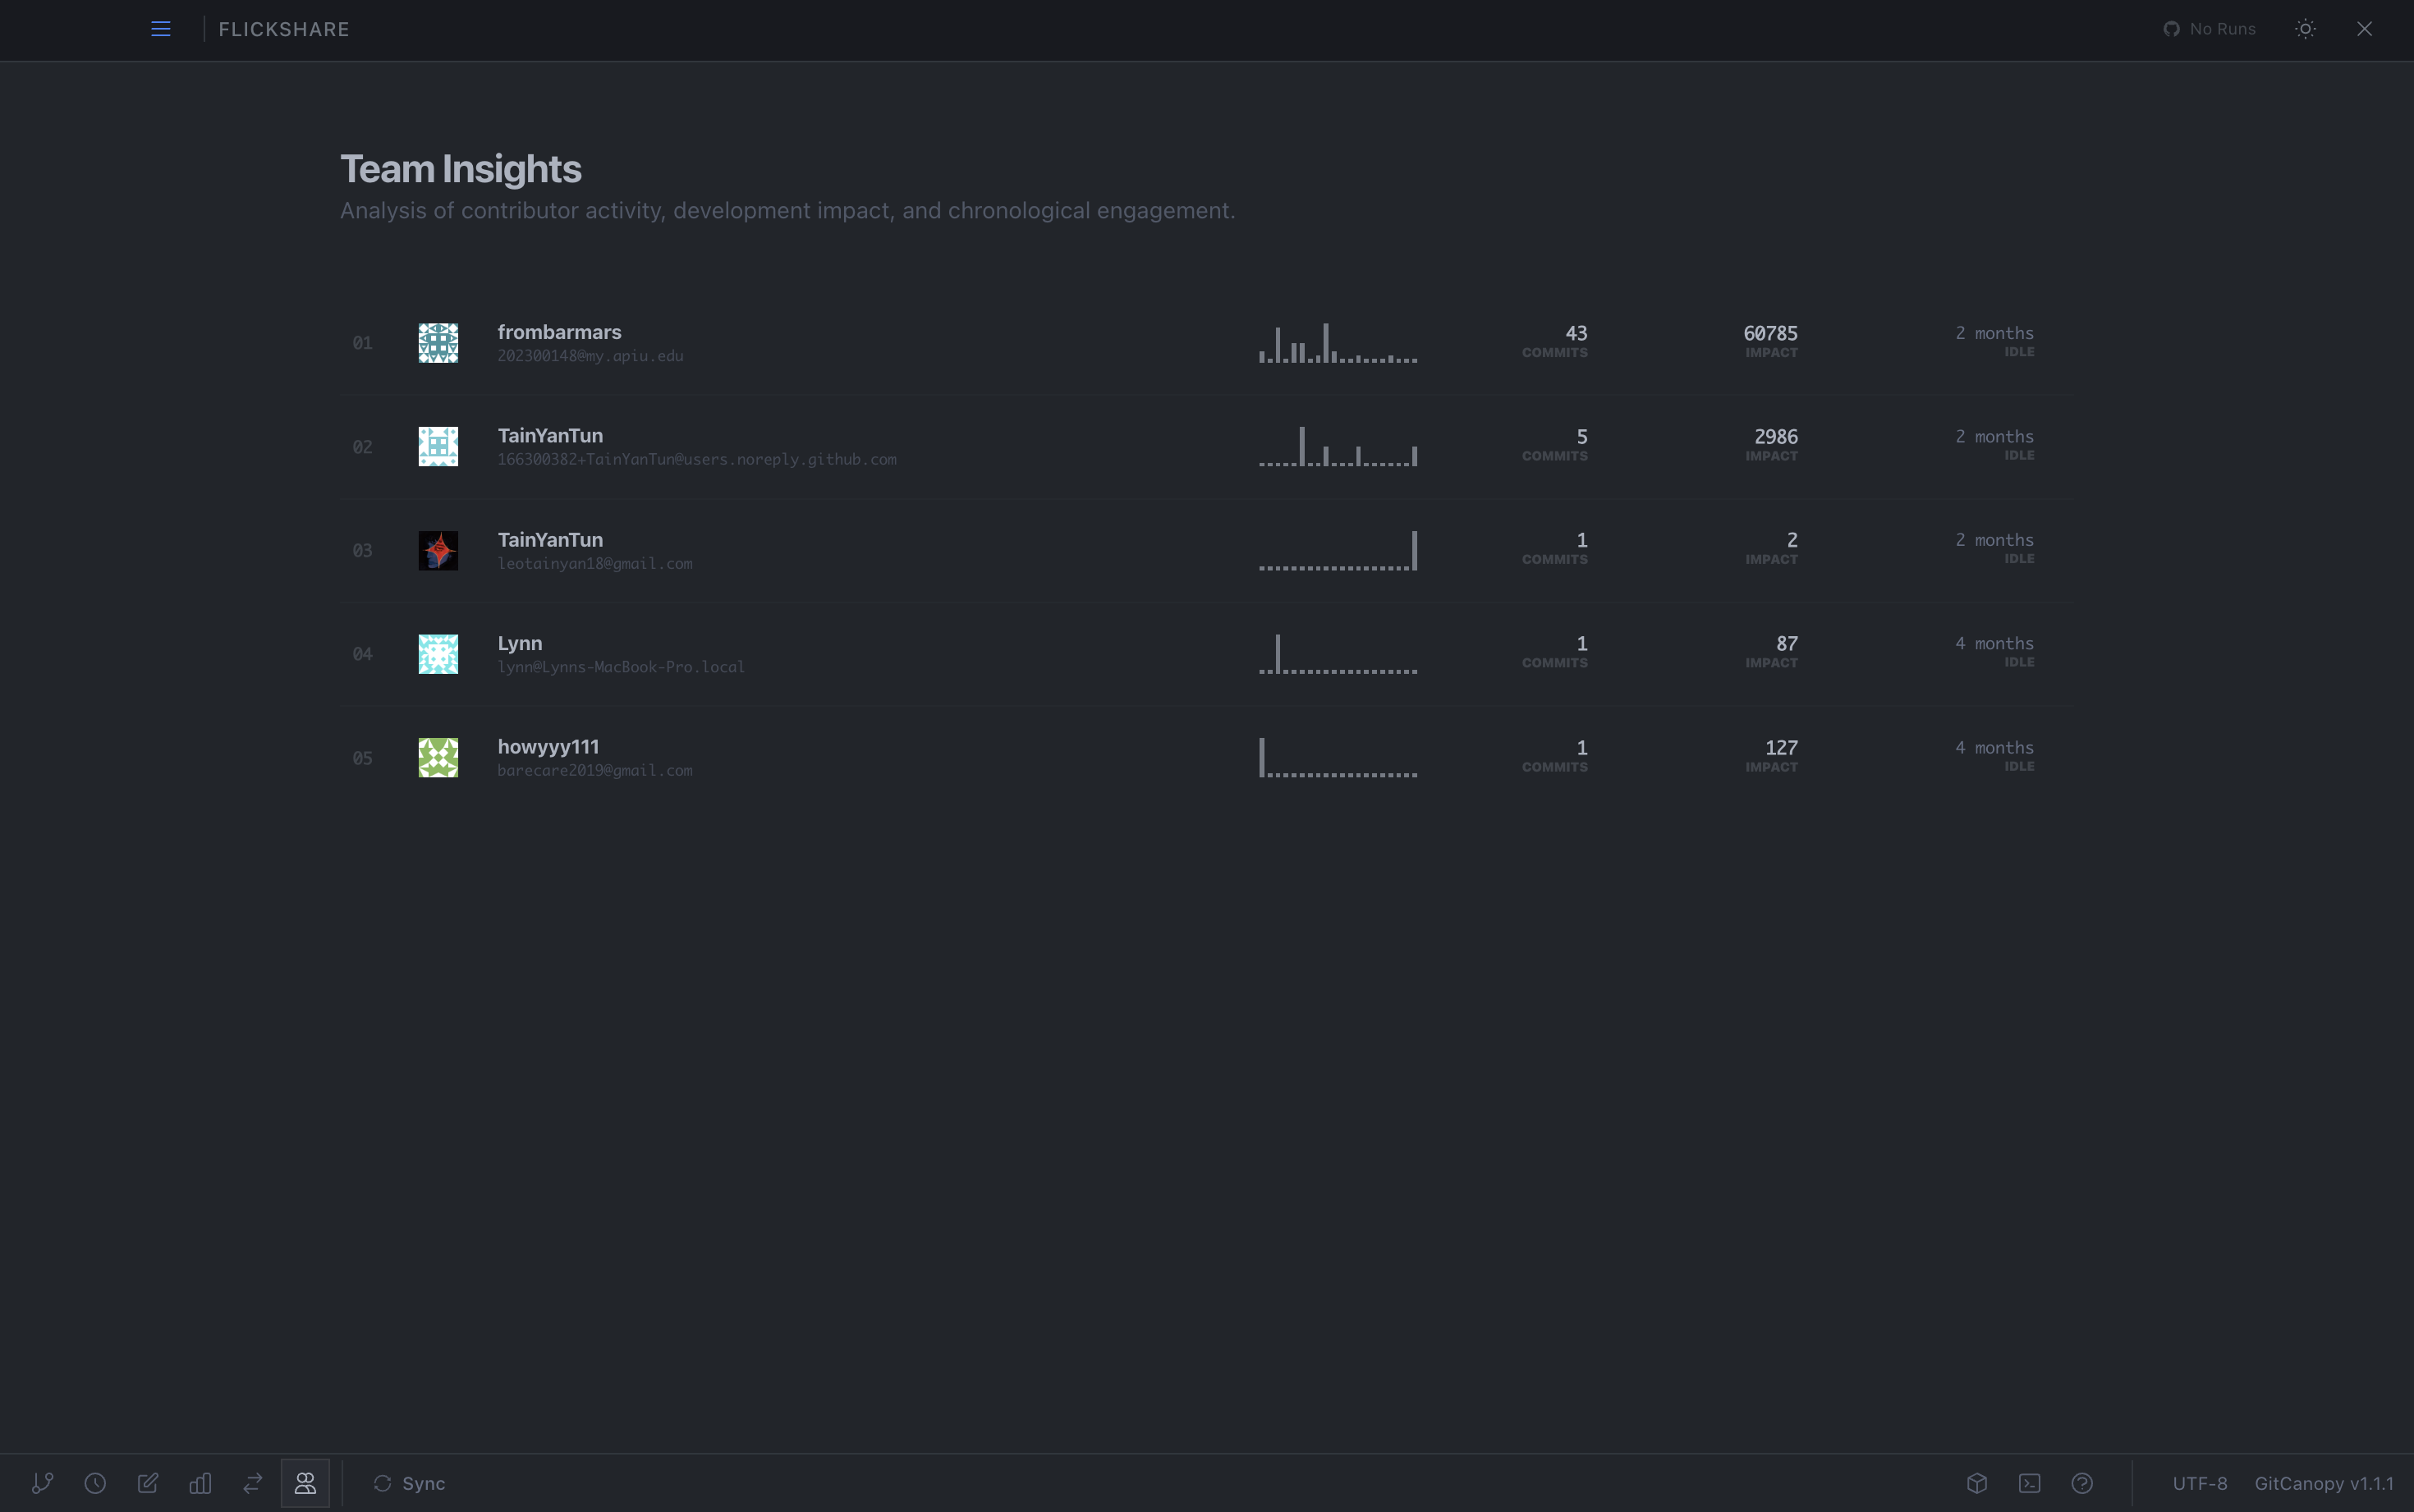Image resolution: width=2414 pixels, height=1512 pixels.
Task: Select the Lynn contributor name
Action: (520, 644)
